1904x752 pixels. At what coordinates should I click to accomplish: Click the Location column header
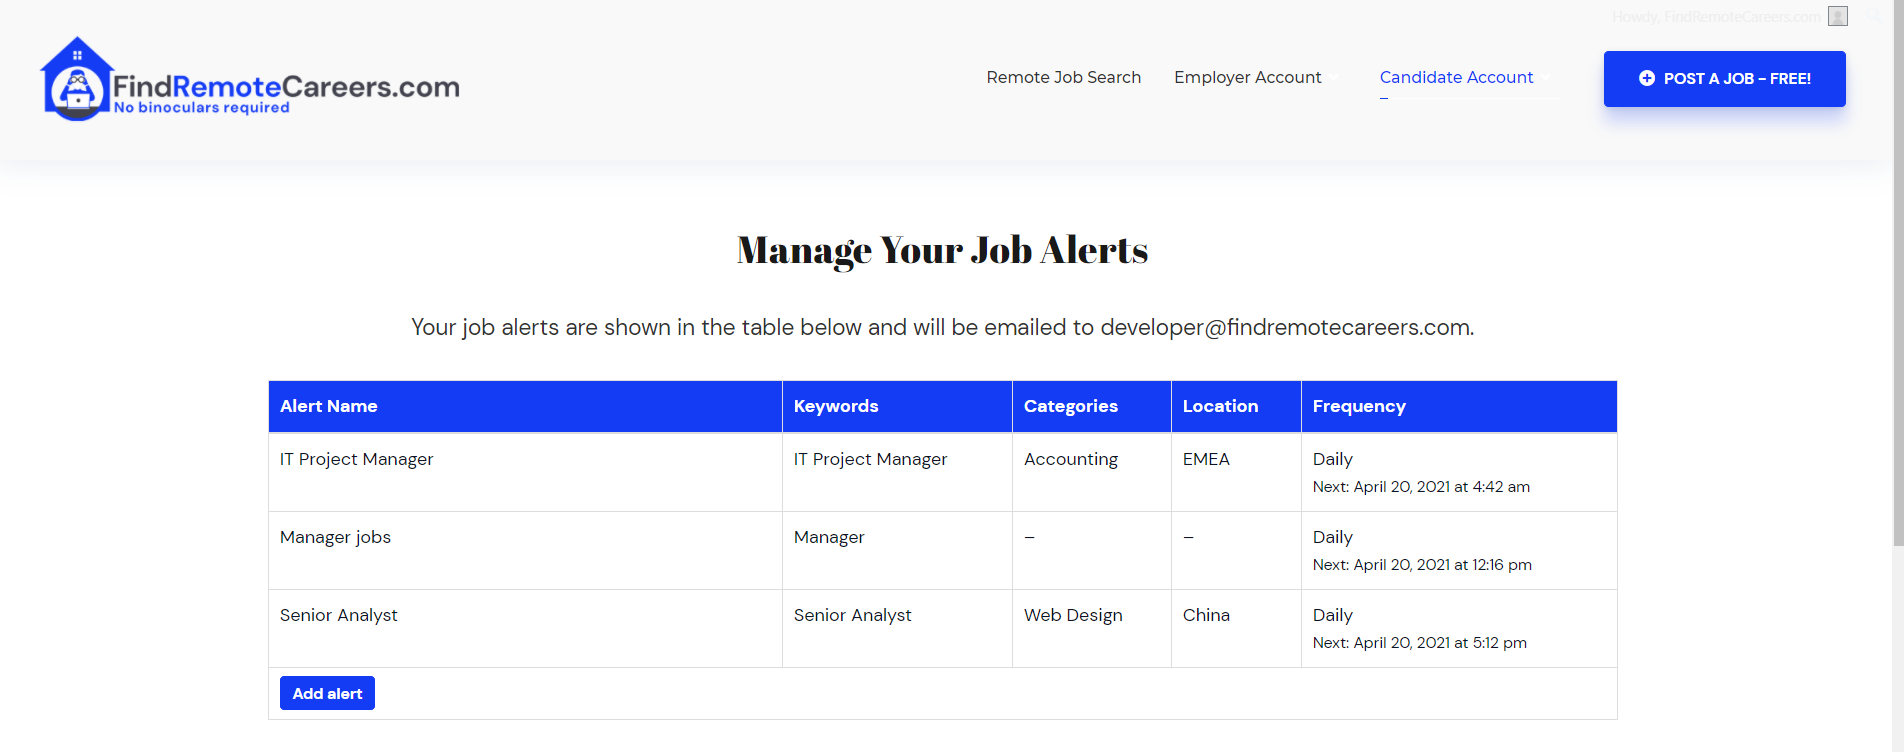tap(1236, 406)
